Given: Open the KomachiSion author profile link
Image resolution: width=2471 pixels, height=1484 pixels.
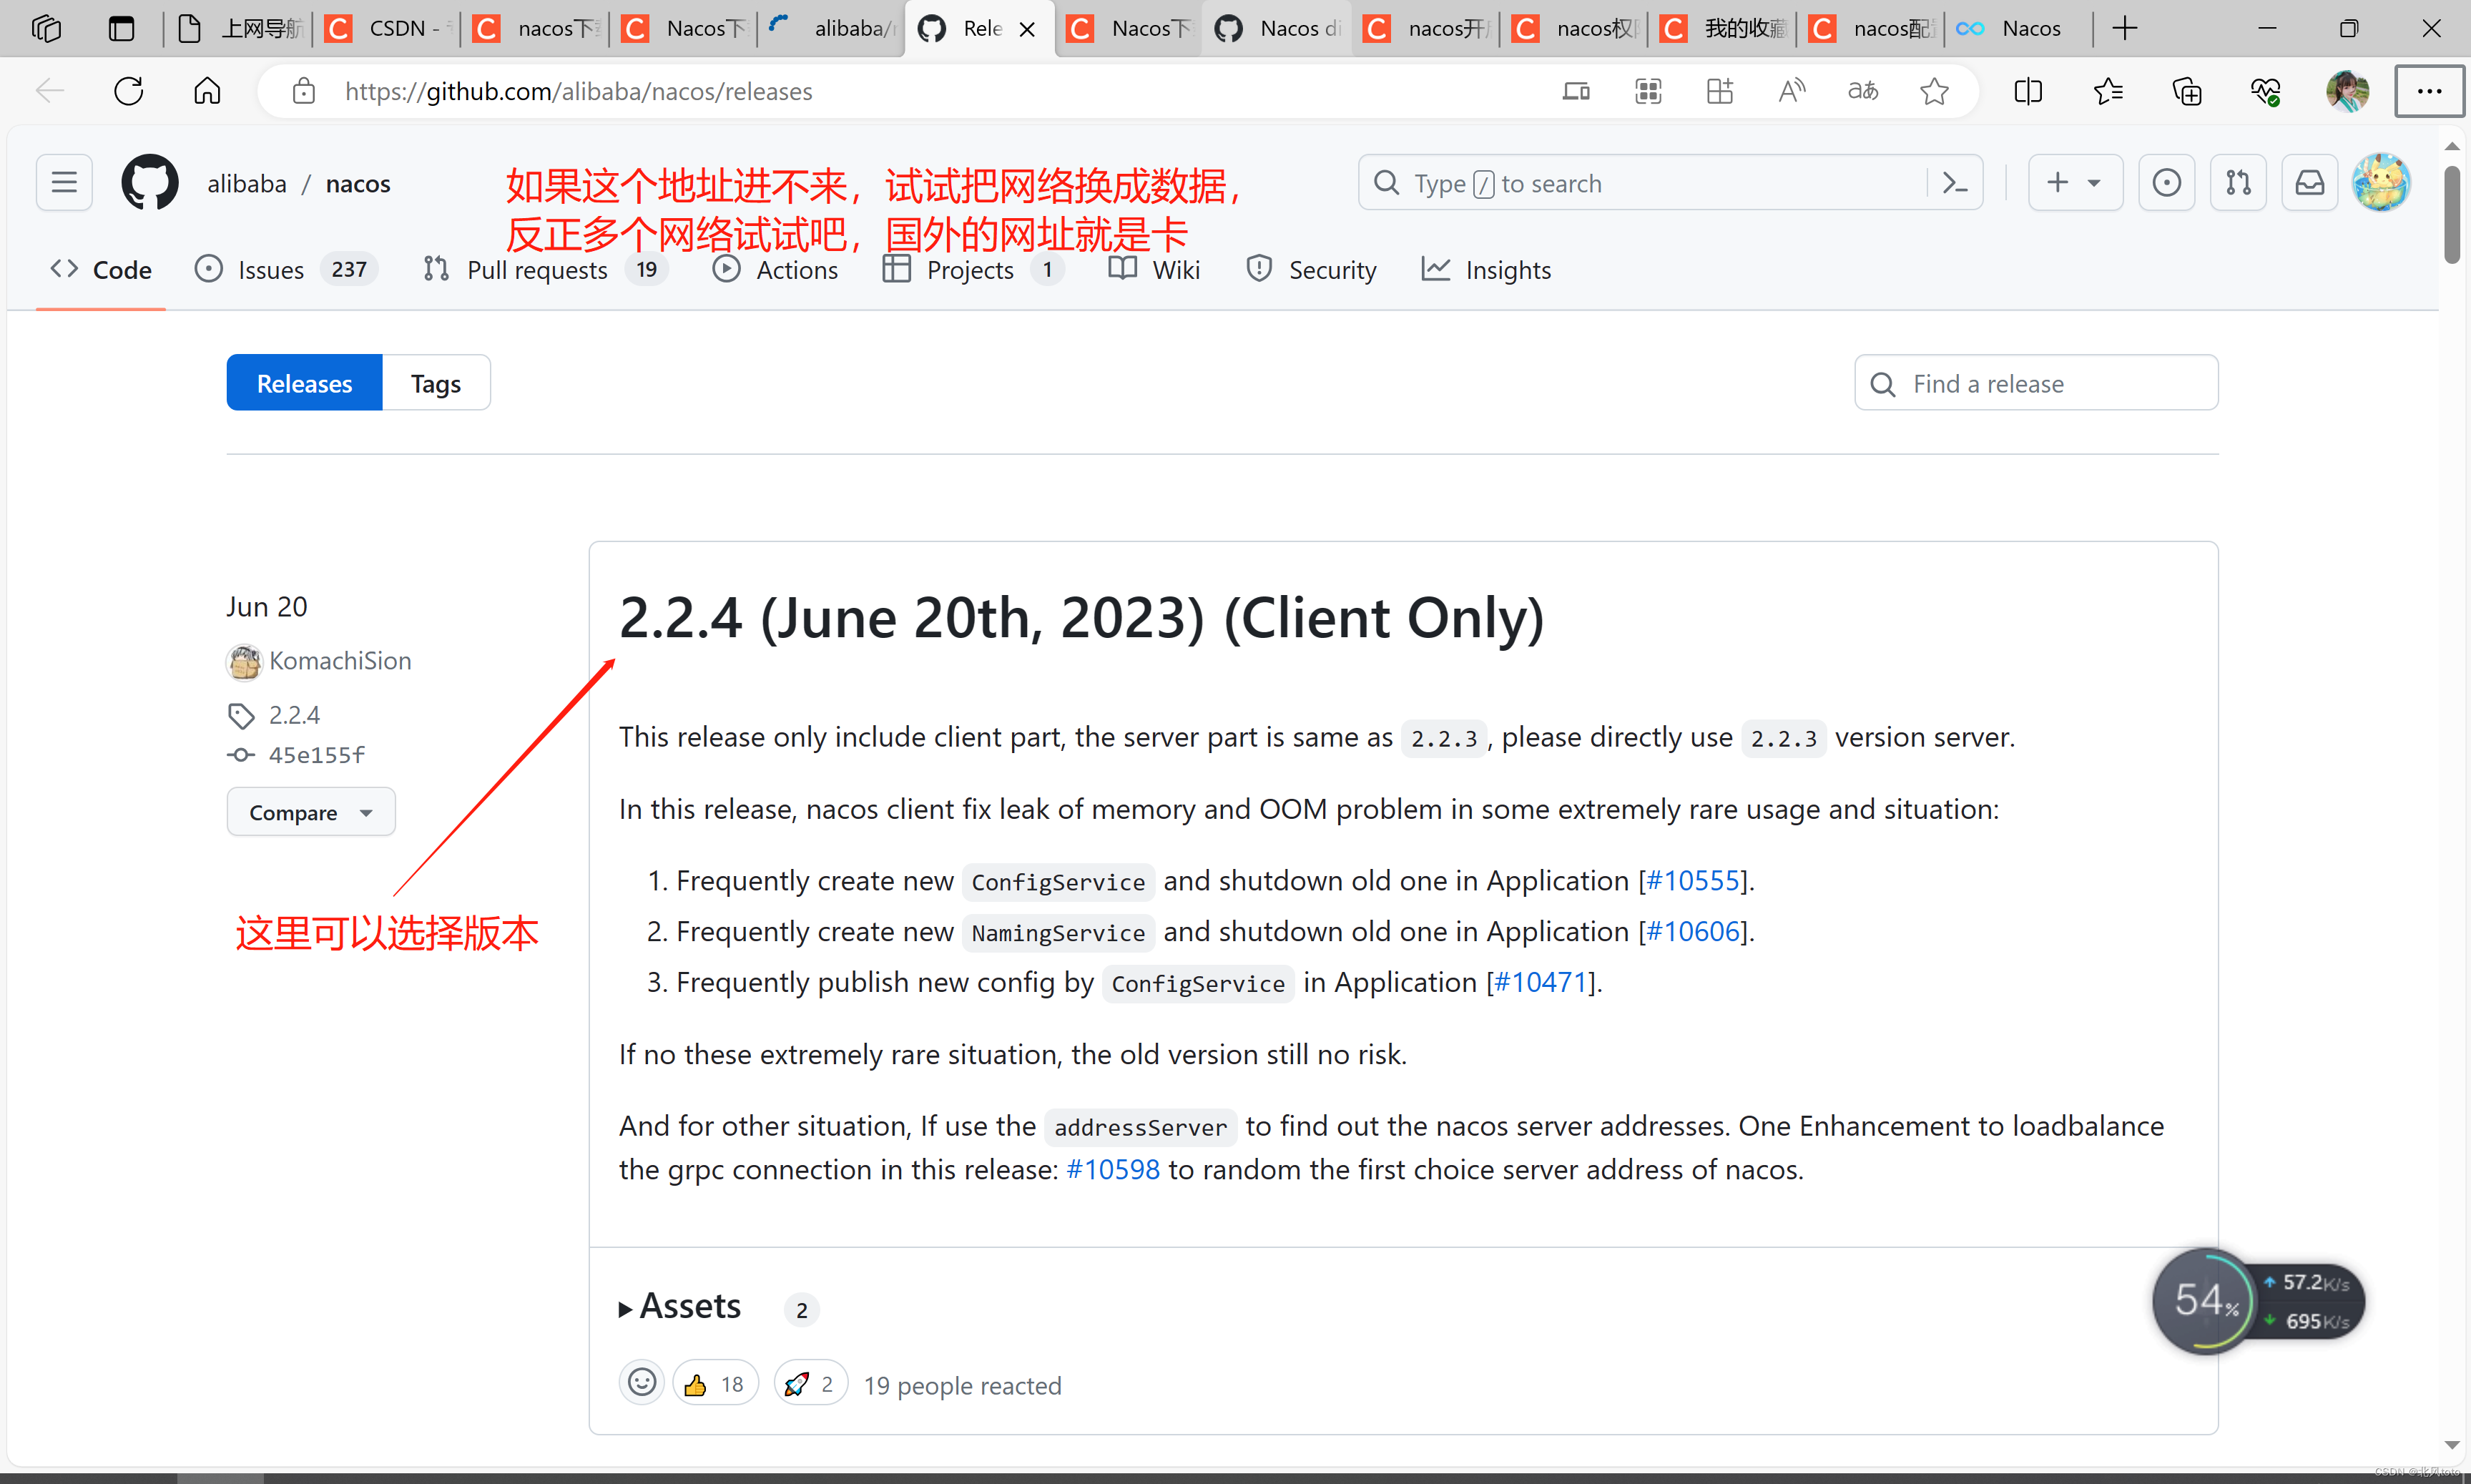Looking at the screenshot, I should click(340, 660).
